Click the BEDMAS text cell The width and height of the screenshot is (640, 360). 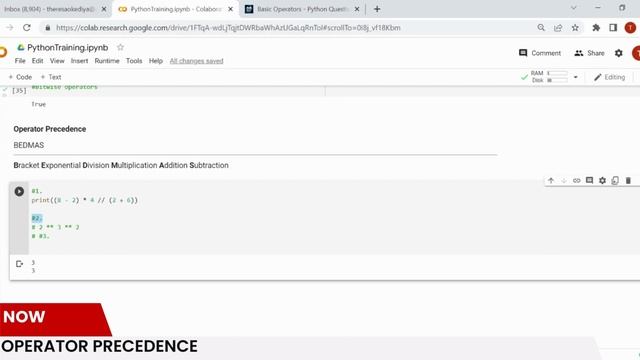coord(29,145)
